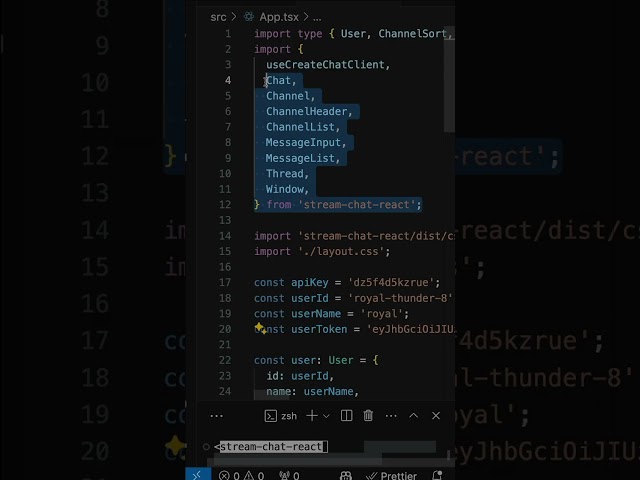The width and height of the screenshot is (640, 480).
Task: Click the src folder breadcrumb
Action: pos(218,17)
